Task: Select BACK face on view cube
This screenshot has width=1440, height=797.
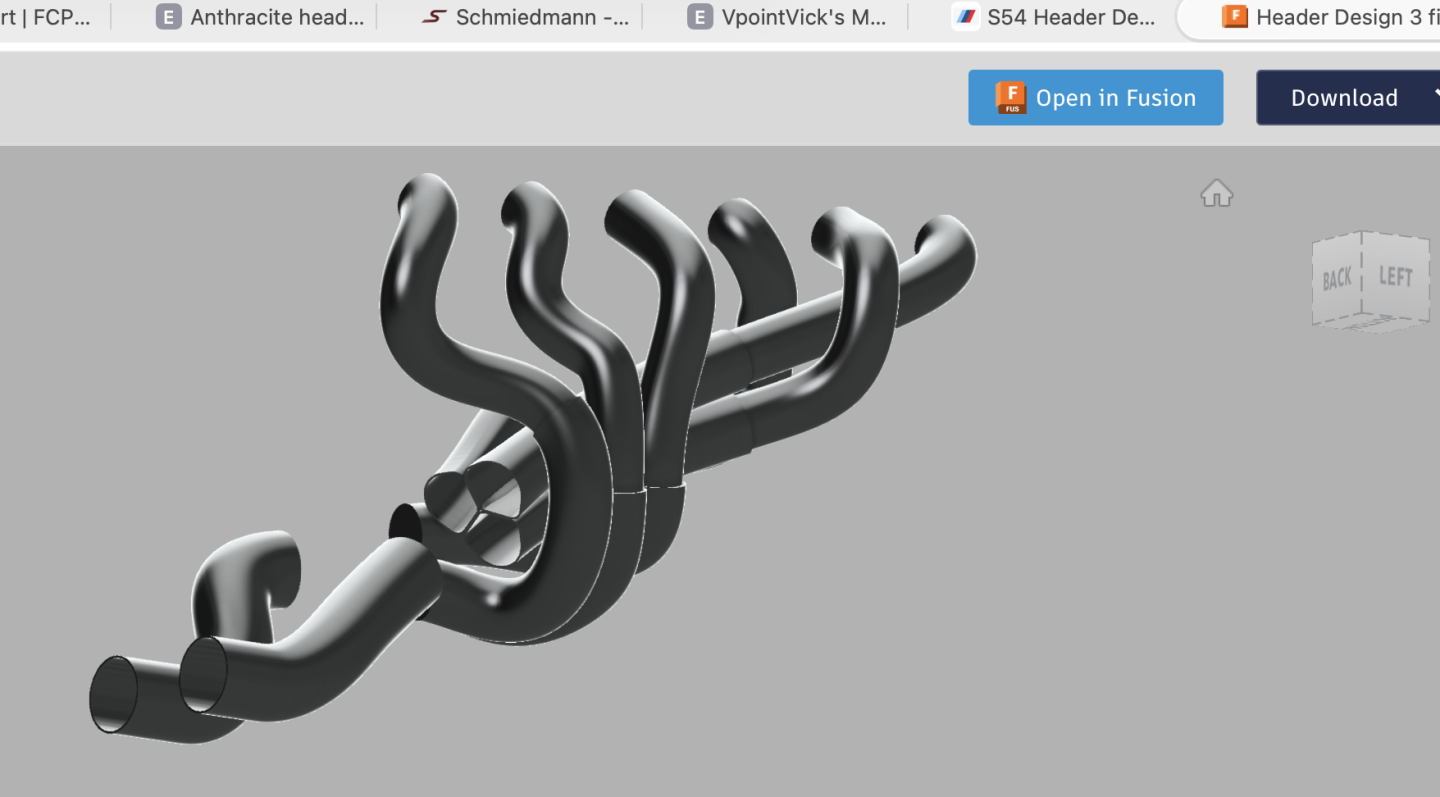Action: point(1337,278)
